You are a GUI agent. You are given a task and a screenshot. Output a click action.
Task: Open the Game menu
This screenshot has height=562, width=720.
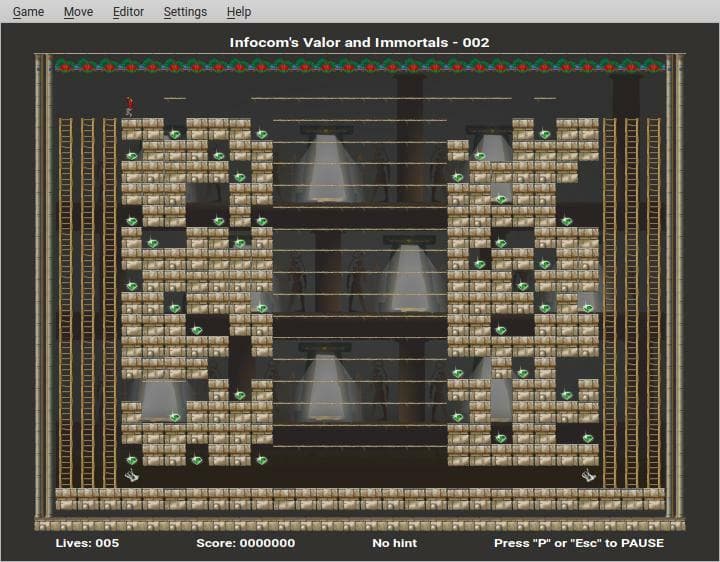[x=28, y=11]
